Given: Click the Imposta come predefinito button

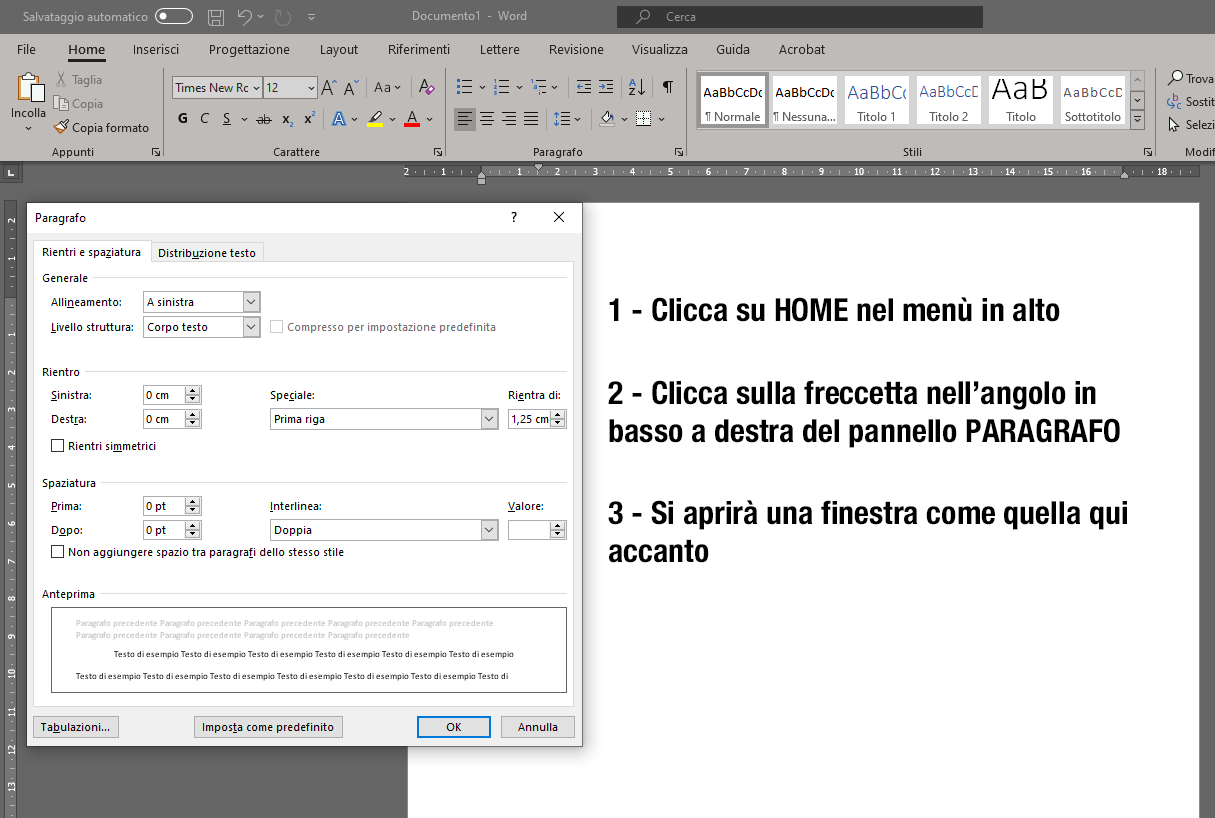Looking at the screenshot, I should pos(268,727).
